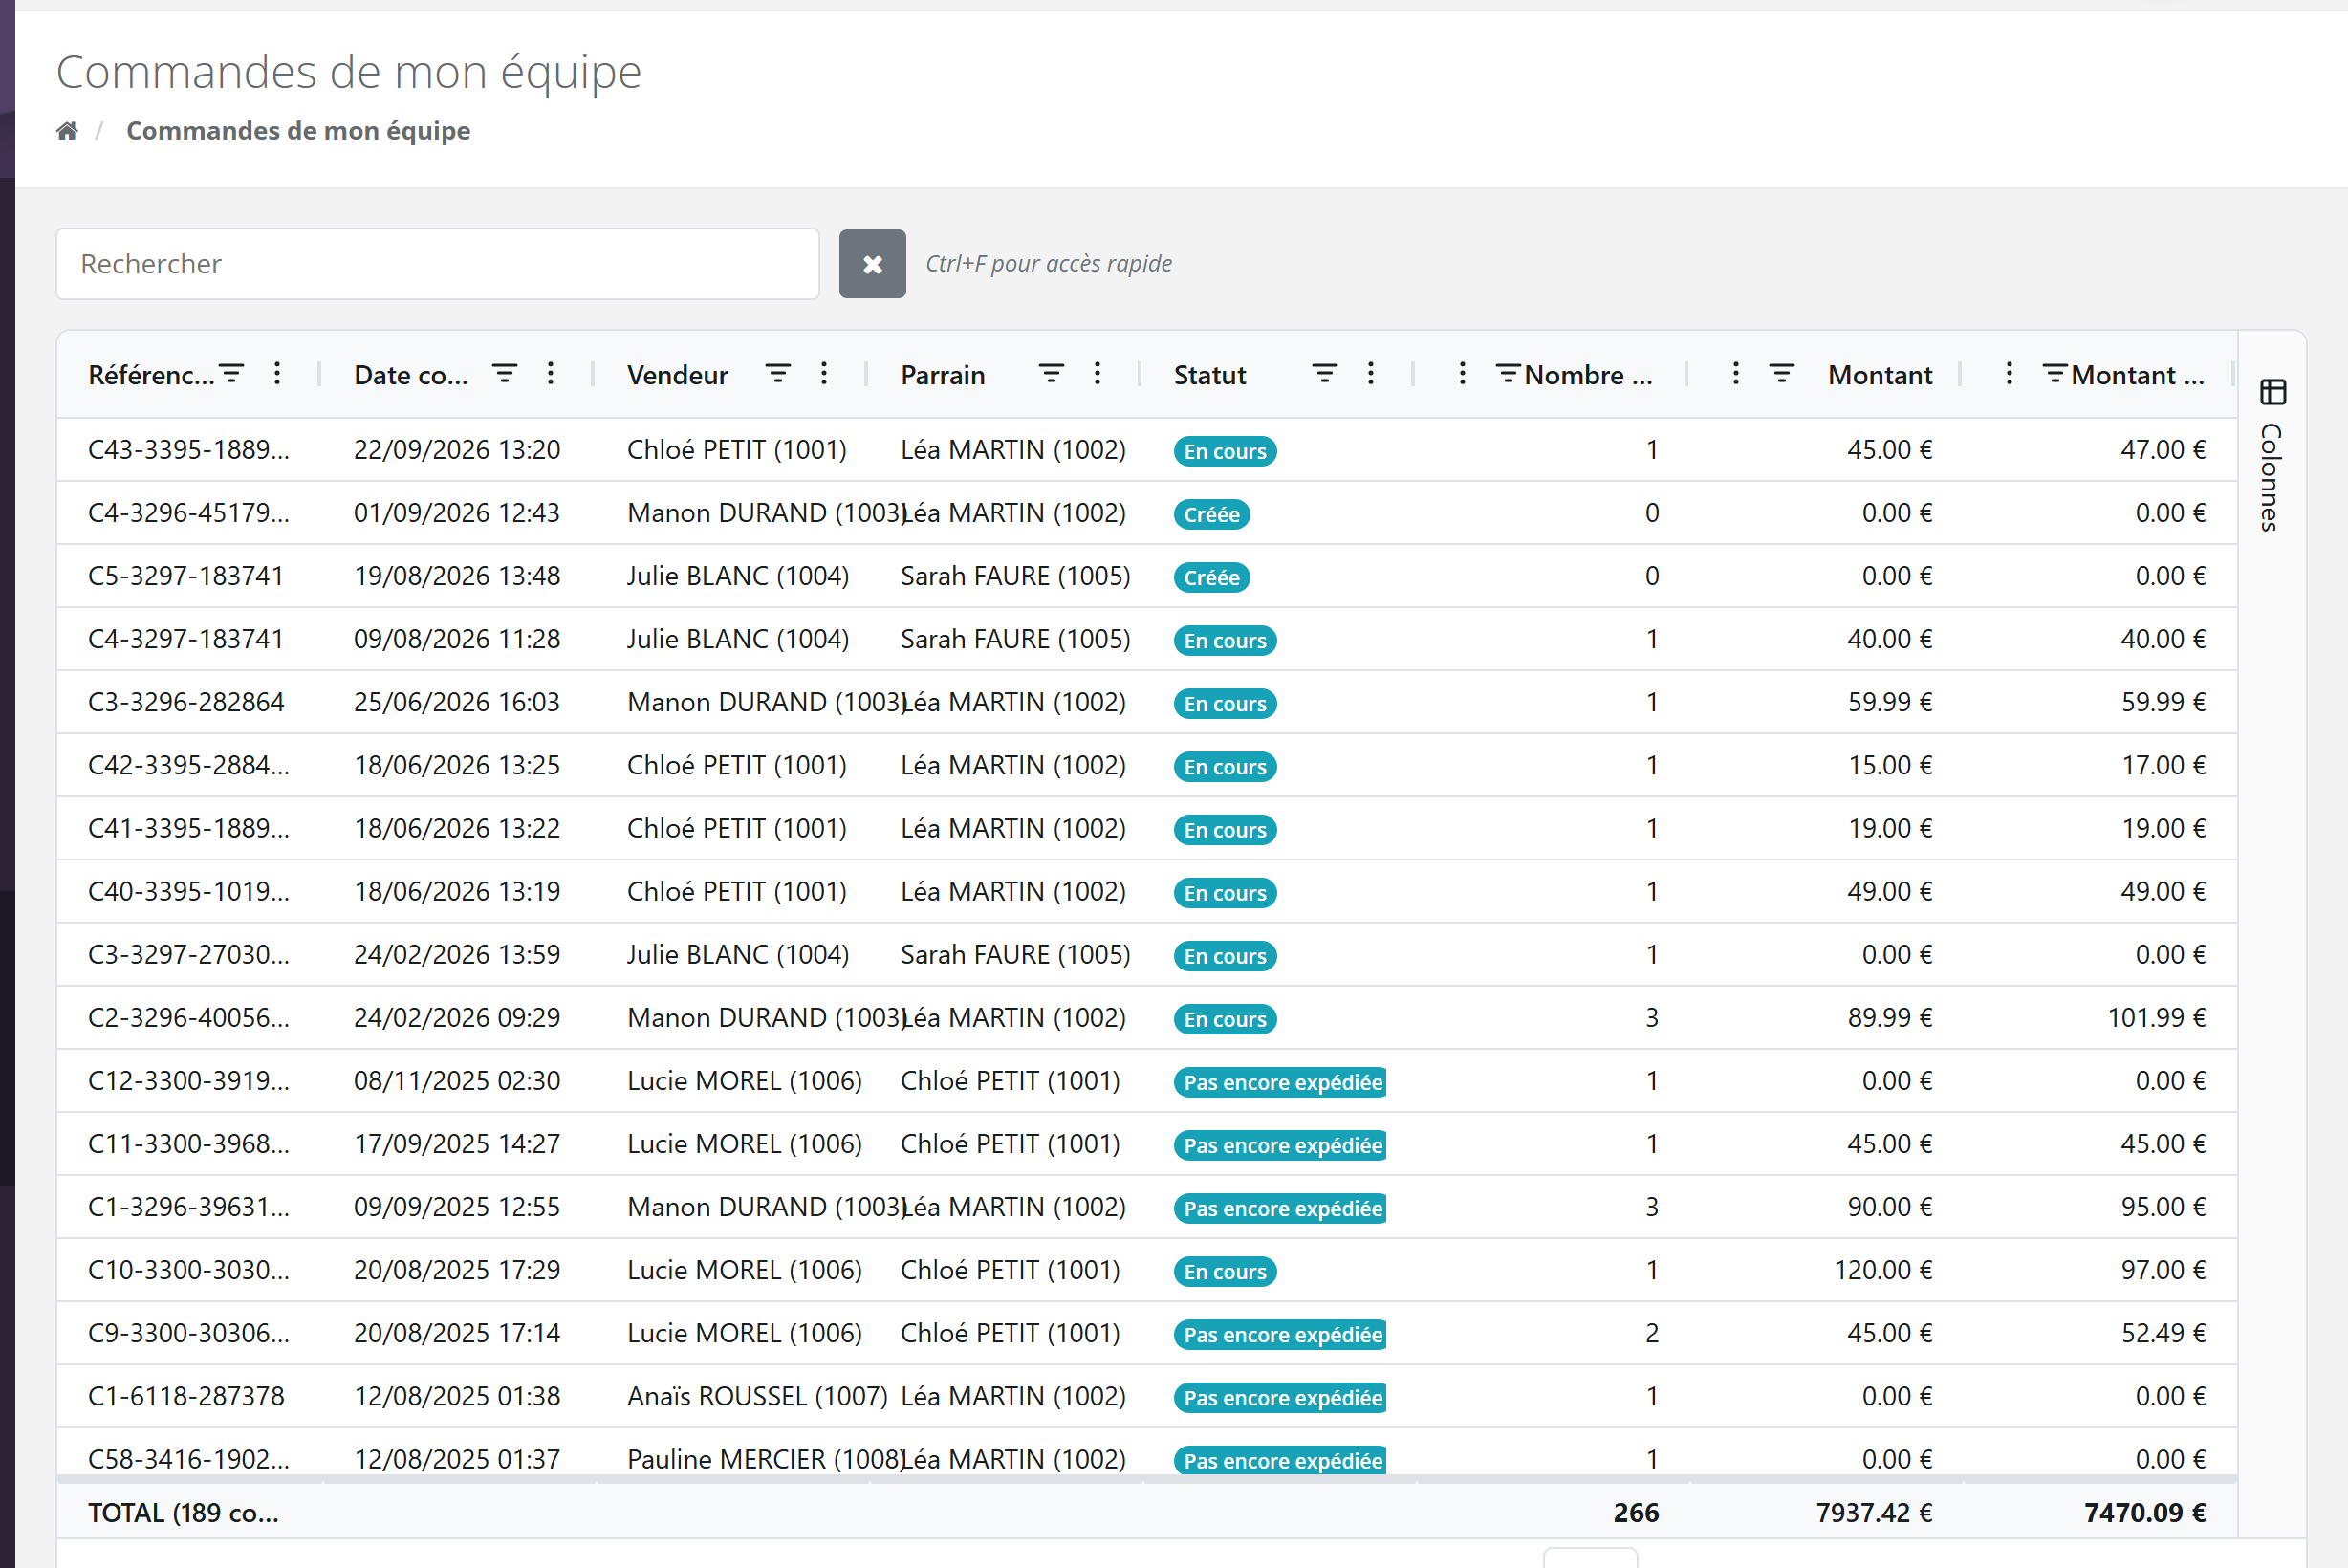Filter the Date commande column

(505, 374)
